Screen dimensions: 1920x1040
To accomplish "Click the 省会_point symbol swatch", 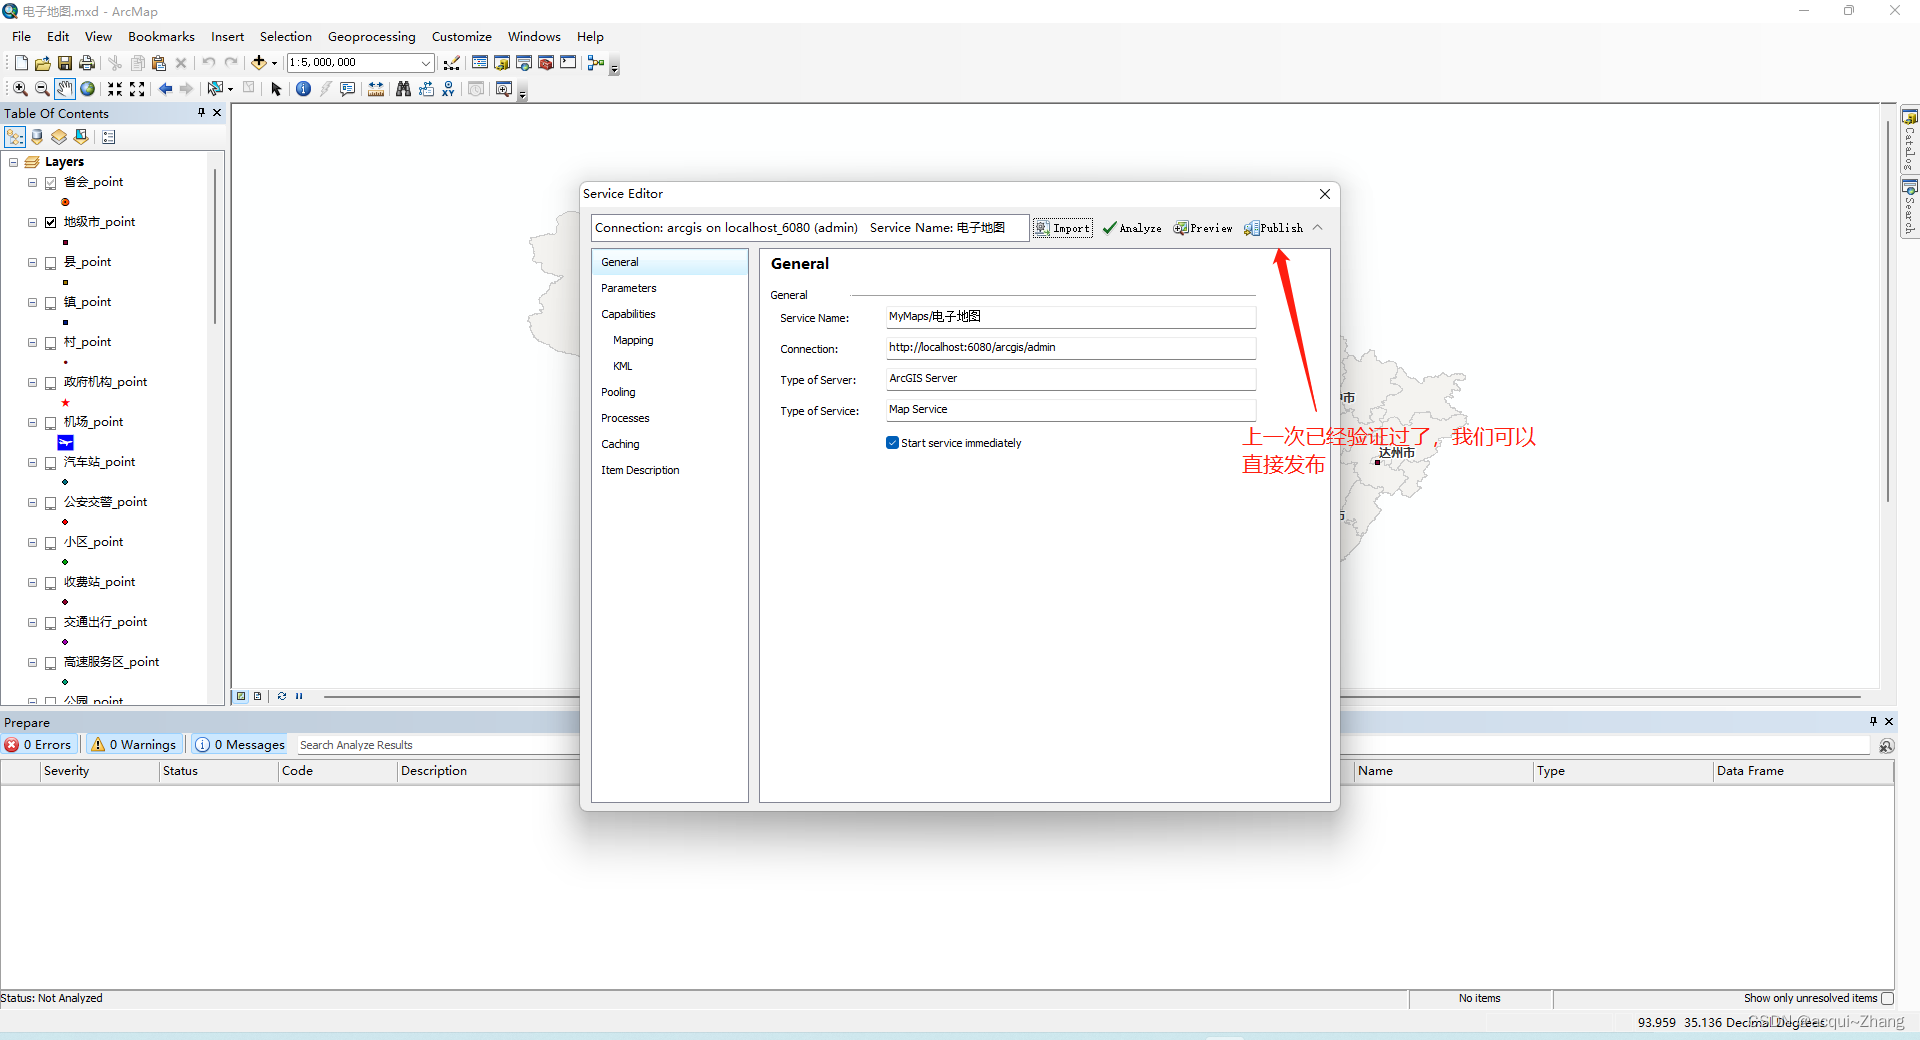I will click(x=66, y=202).
